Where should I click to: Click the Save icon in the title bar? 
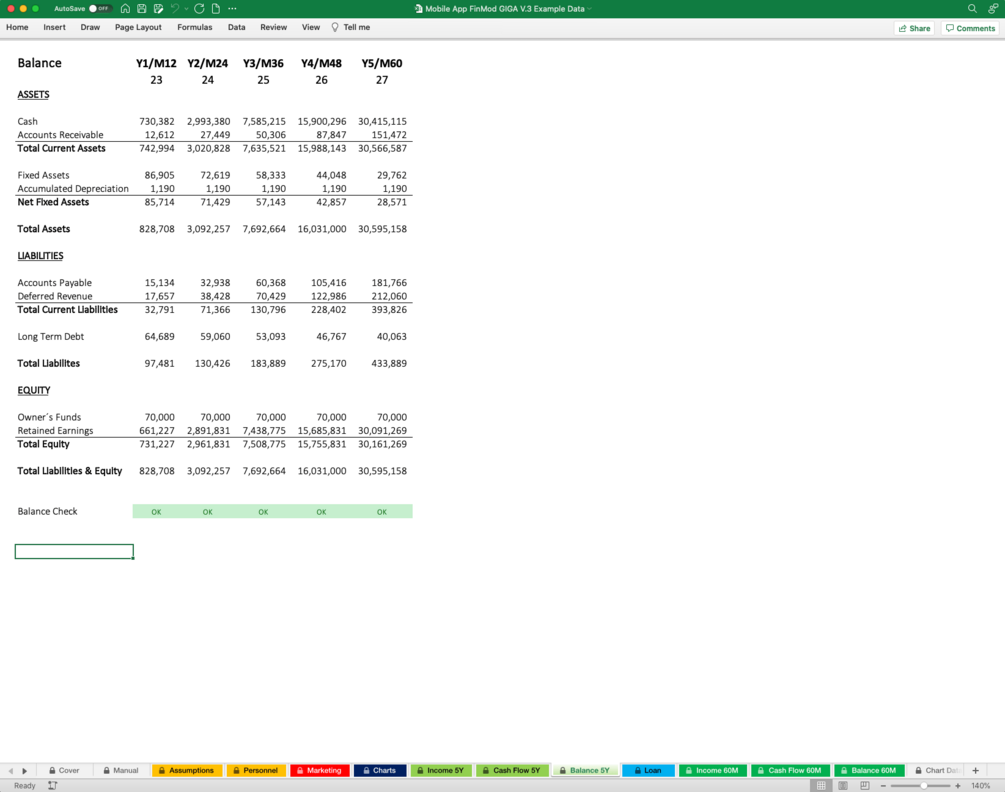pyautogui.click(x=142, y=8)
